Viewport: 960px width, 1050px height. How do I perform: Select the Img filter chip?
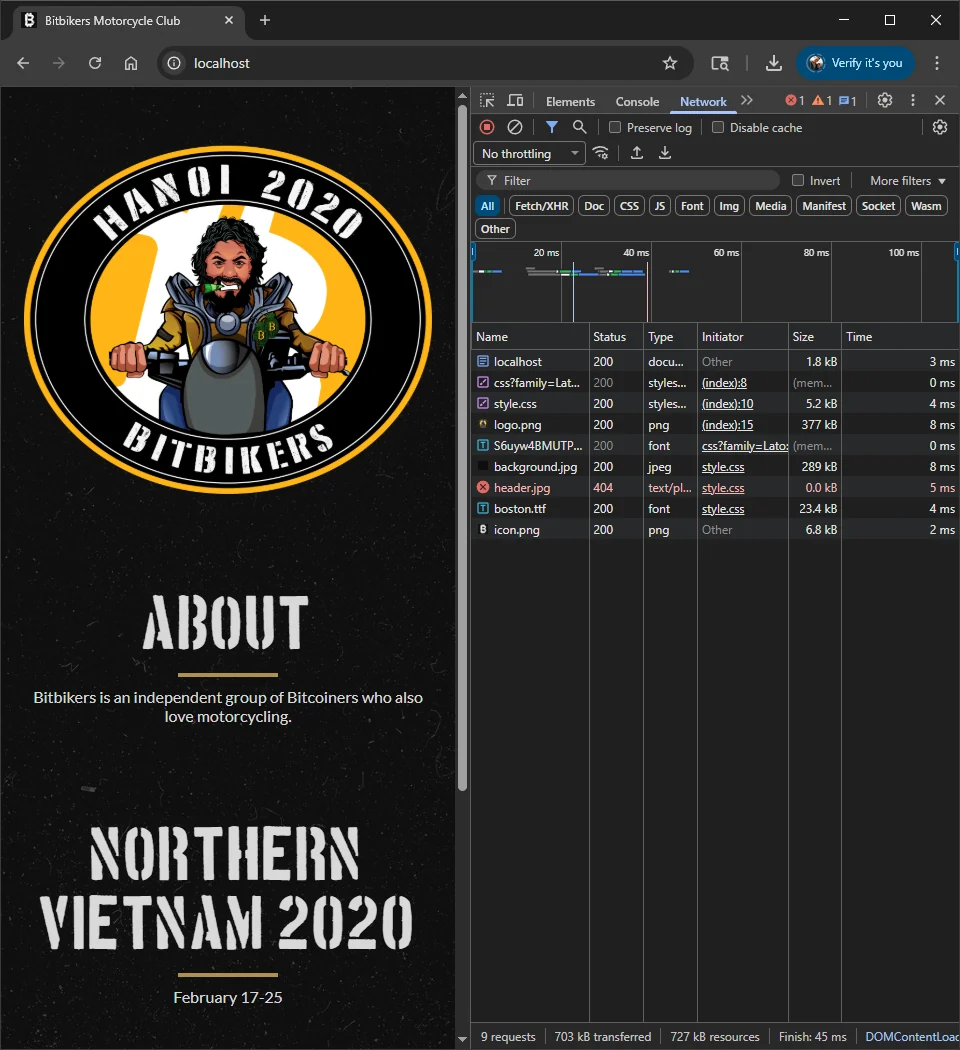click(729, 206)
